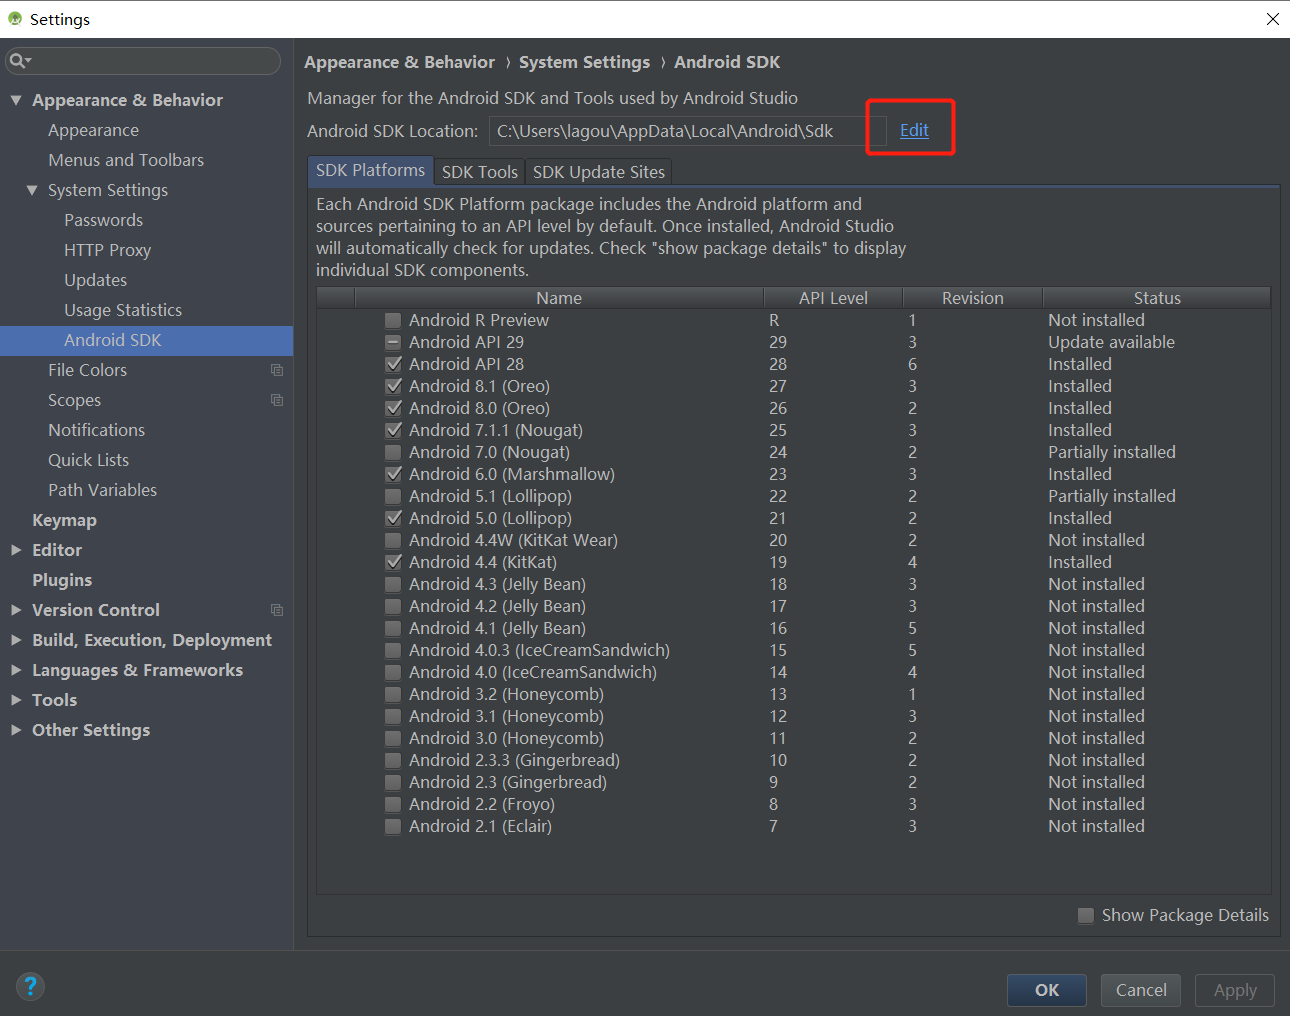Viewport: 1290px width, 1016px height.
Task: Enable Show Package Details
Action: pyautogui.click(x=1085, y=915)
